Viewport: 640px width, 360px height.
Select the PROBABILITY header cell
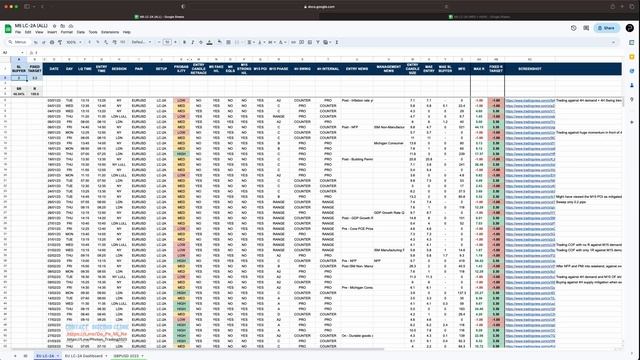tap(181, 69)
